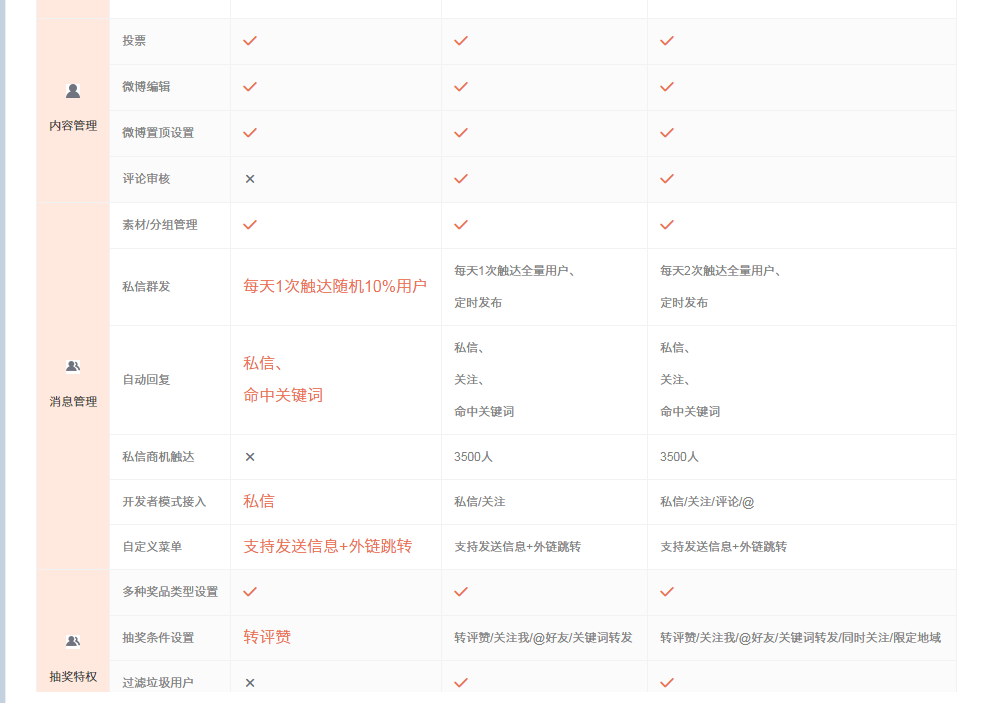Click the 抽奖特权 category icon
984x703 pixels.
tap(73, 641)
